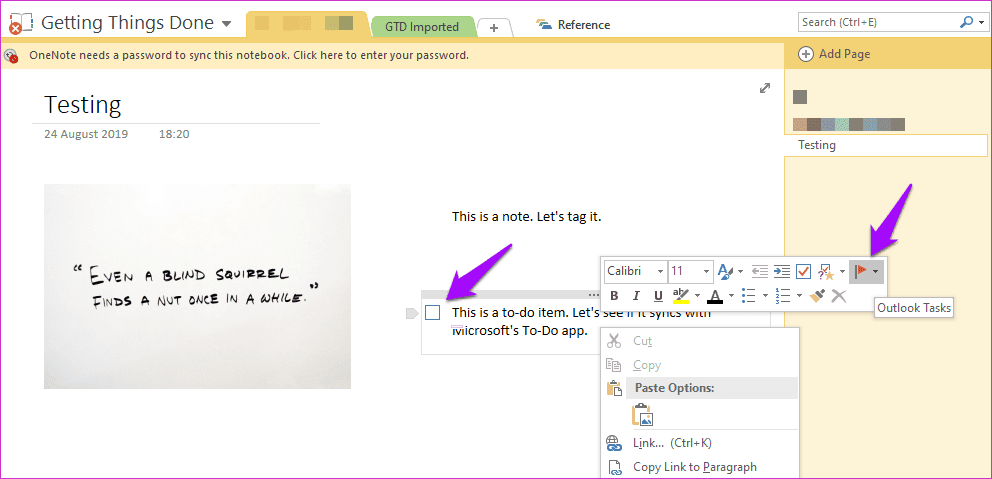Expand the numbering styles arrow
992x479 pixels.
tap(800, 296)
